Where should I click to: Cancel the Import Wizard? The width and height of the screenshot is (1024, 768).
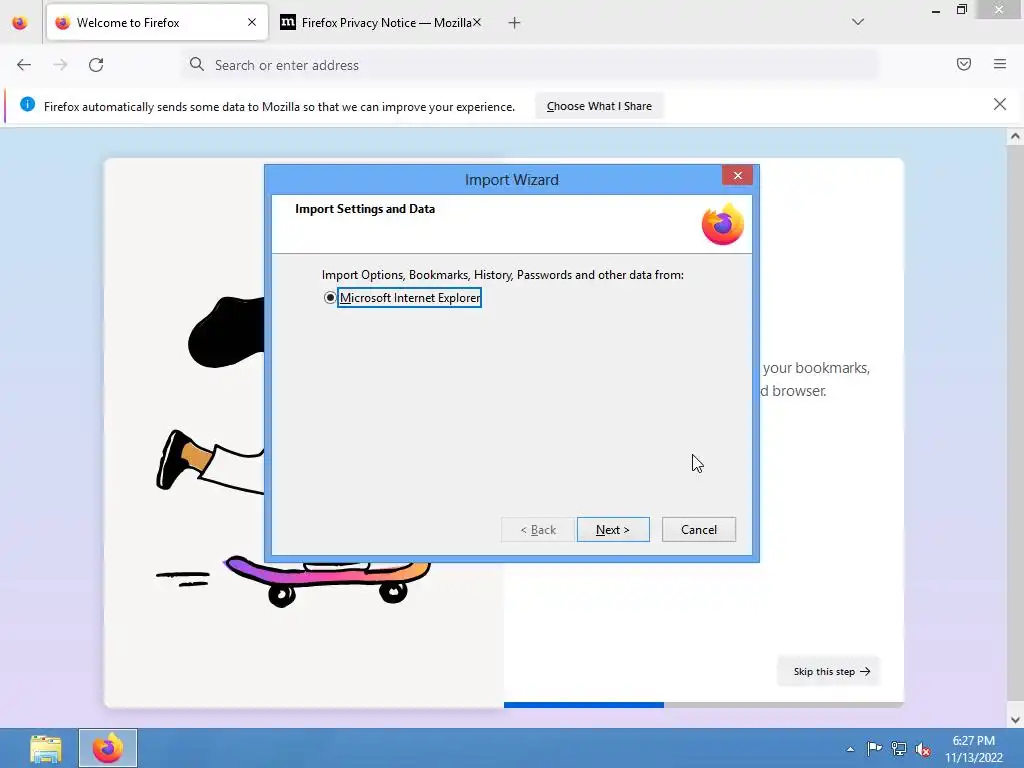click(699, 530)
